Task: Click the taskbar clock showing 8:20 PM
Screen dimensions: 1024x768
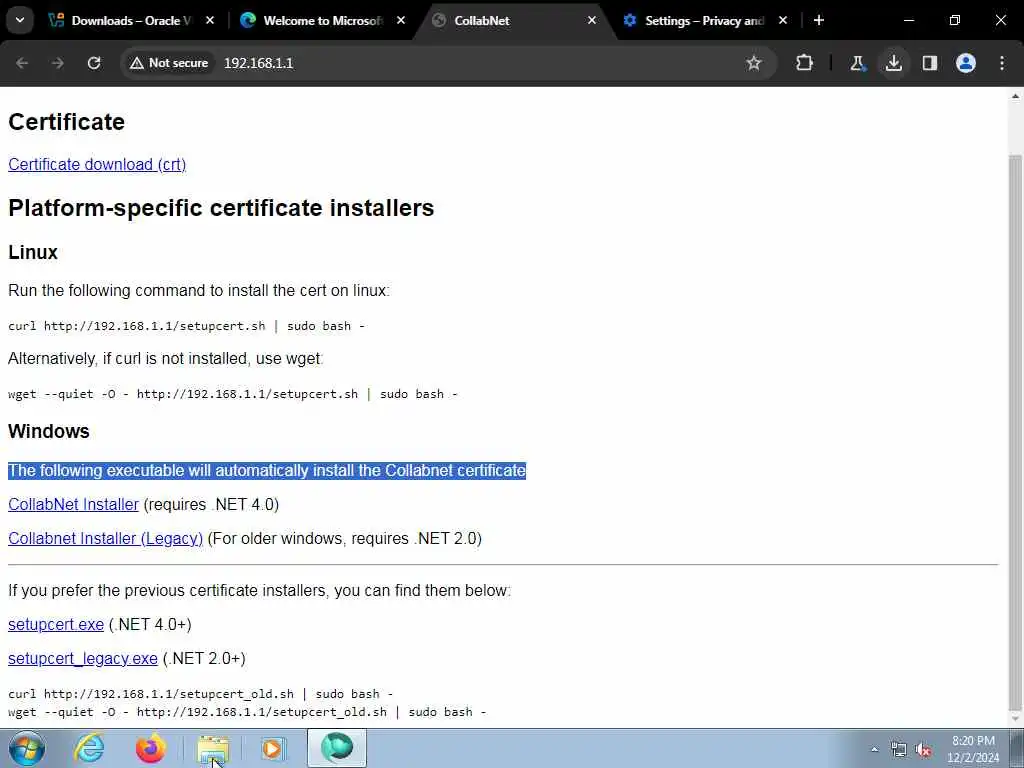Action: [x=973, y=749]
